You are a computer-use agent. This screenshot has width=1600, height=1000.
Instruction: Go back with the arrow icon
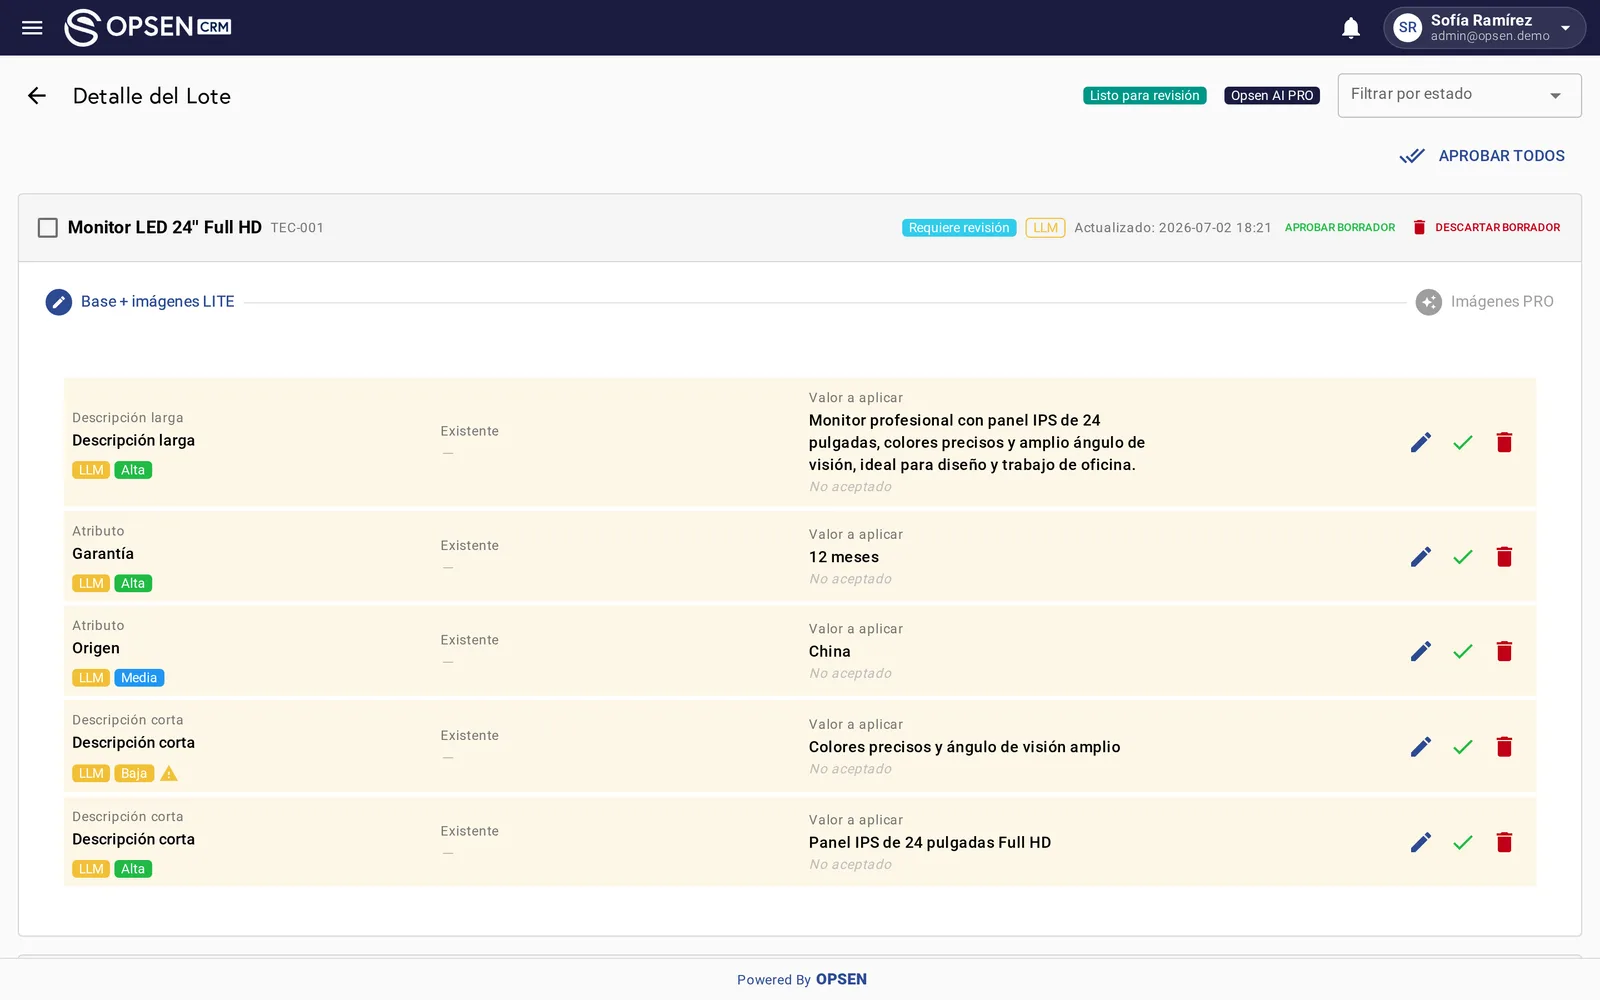37,96
